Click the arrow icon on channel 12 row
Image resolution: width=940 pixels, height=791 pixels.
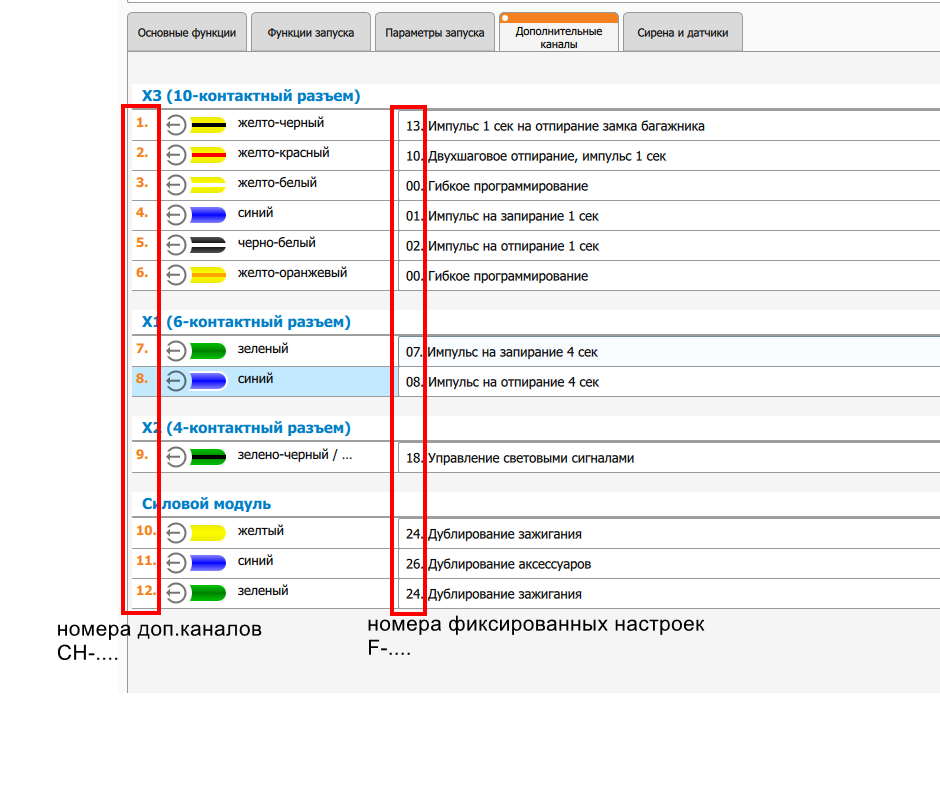point(176,593)
